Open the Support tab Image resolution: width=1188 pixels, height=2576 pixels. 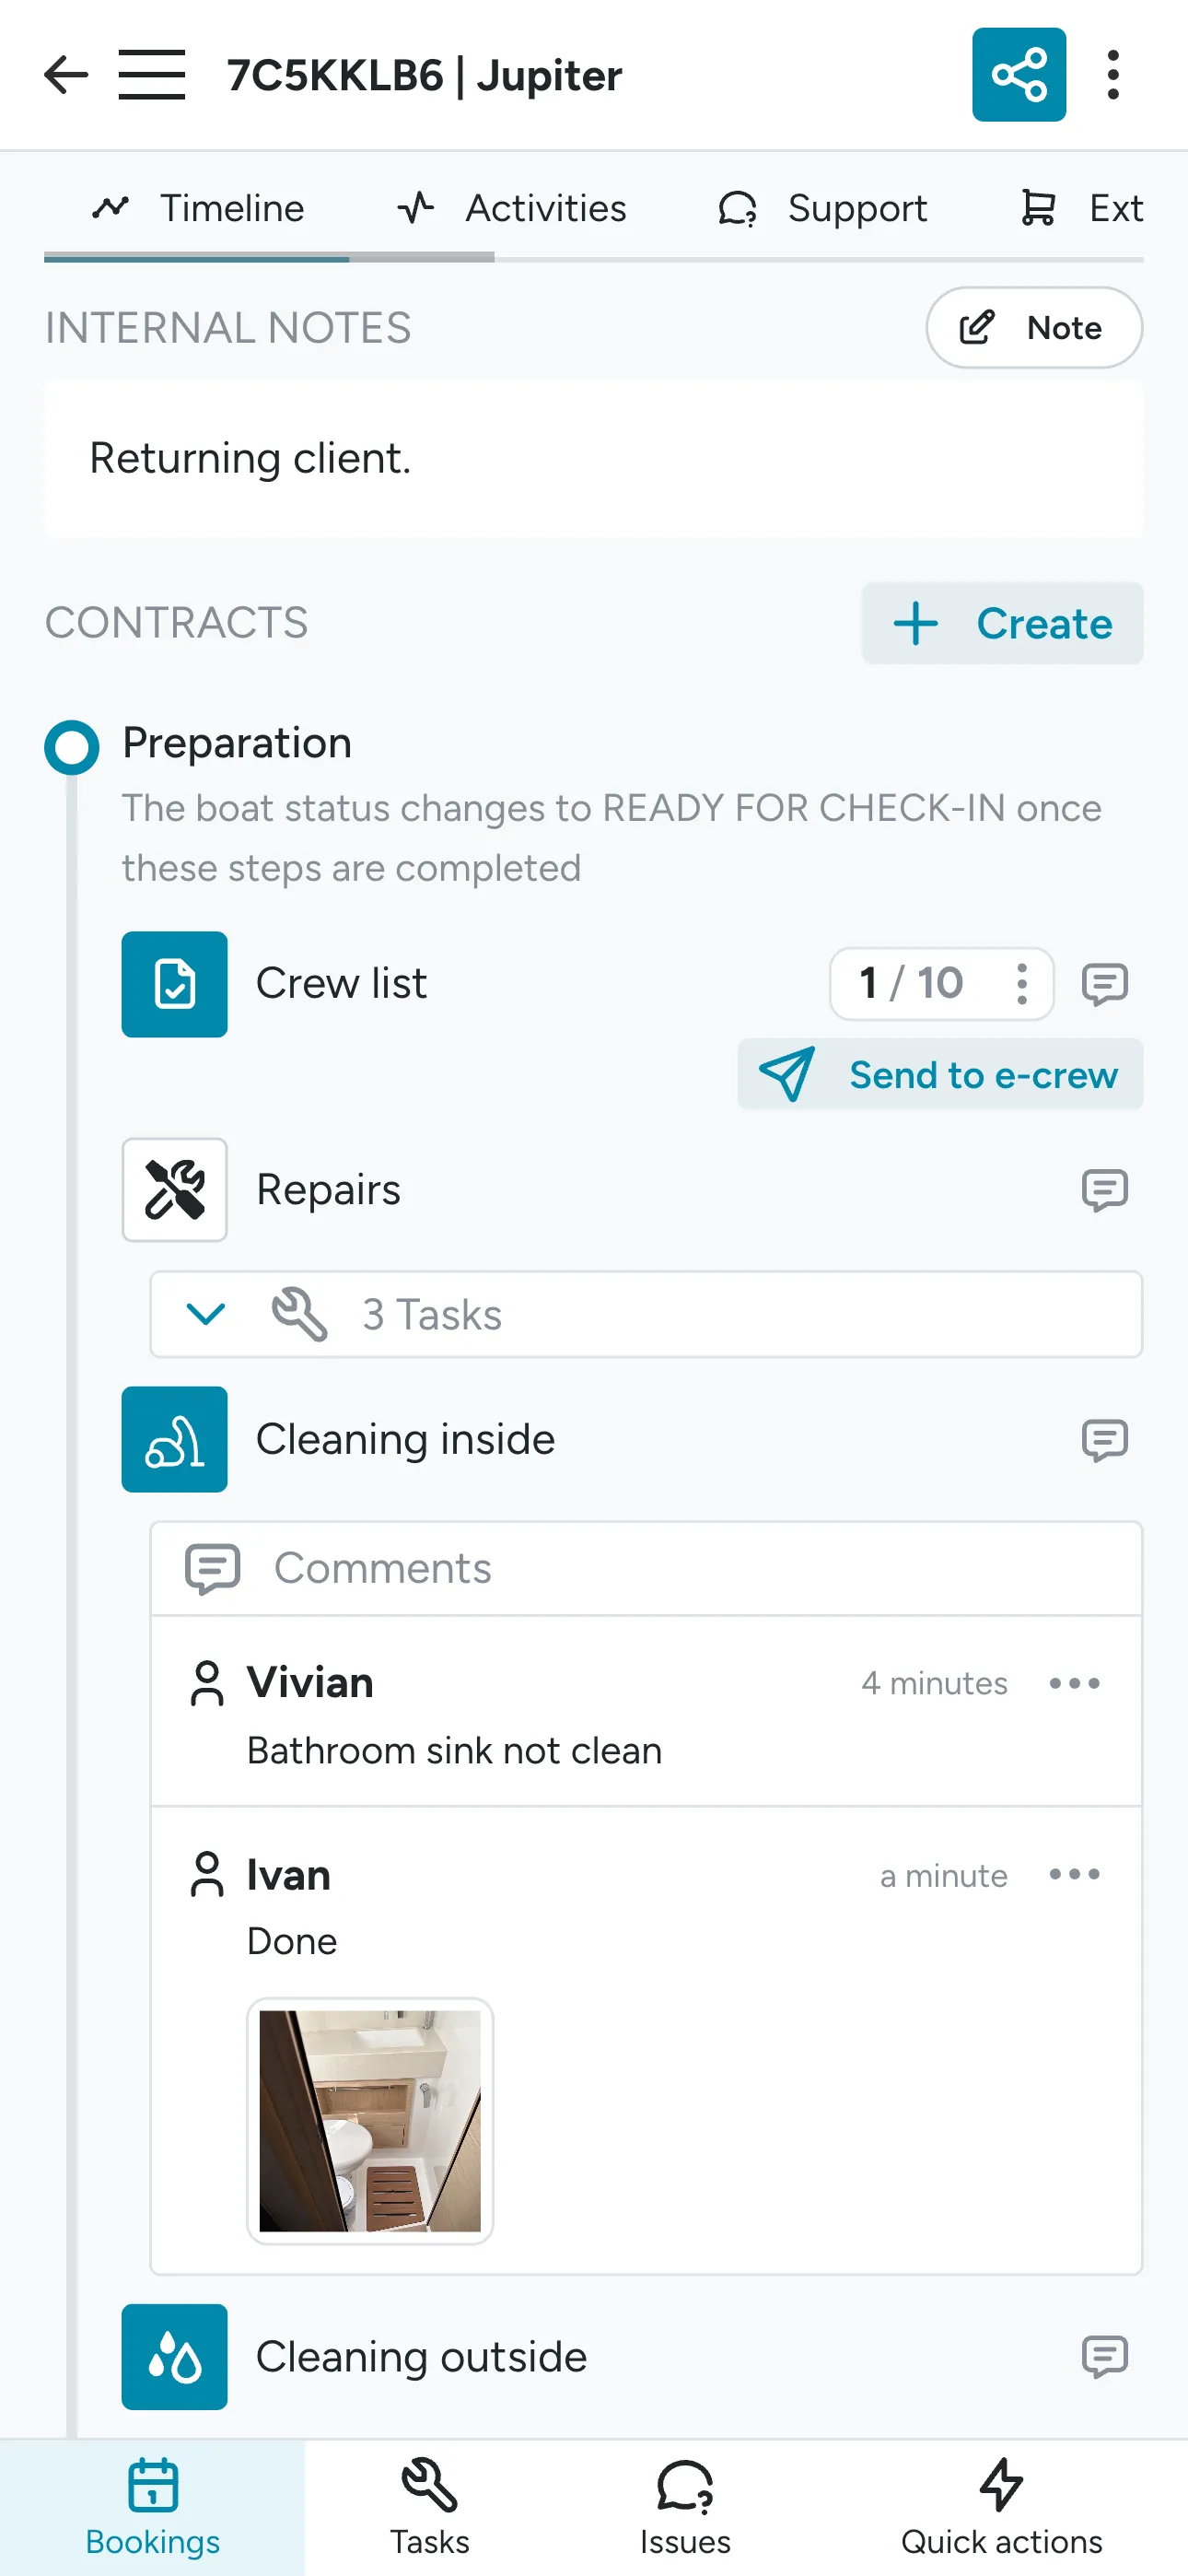point(822,208)
